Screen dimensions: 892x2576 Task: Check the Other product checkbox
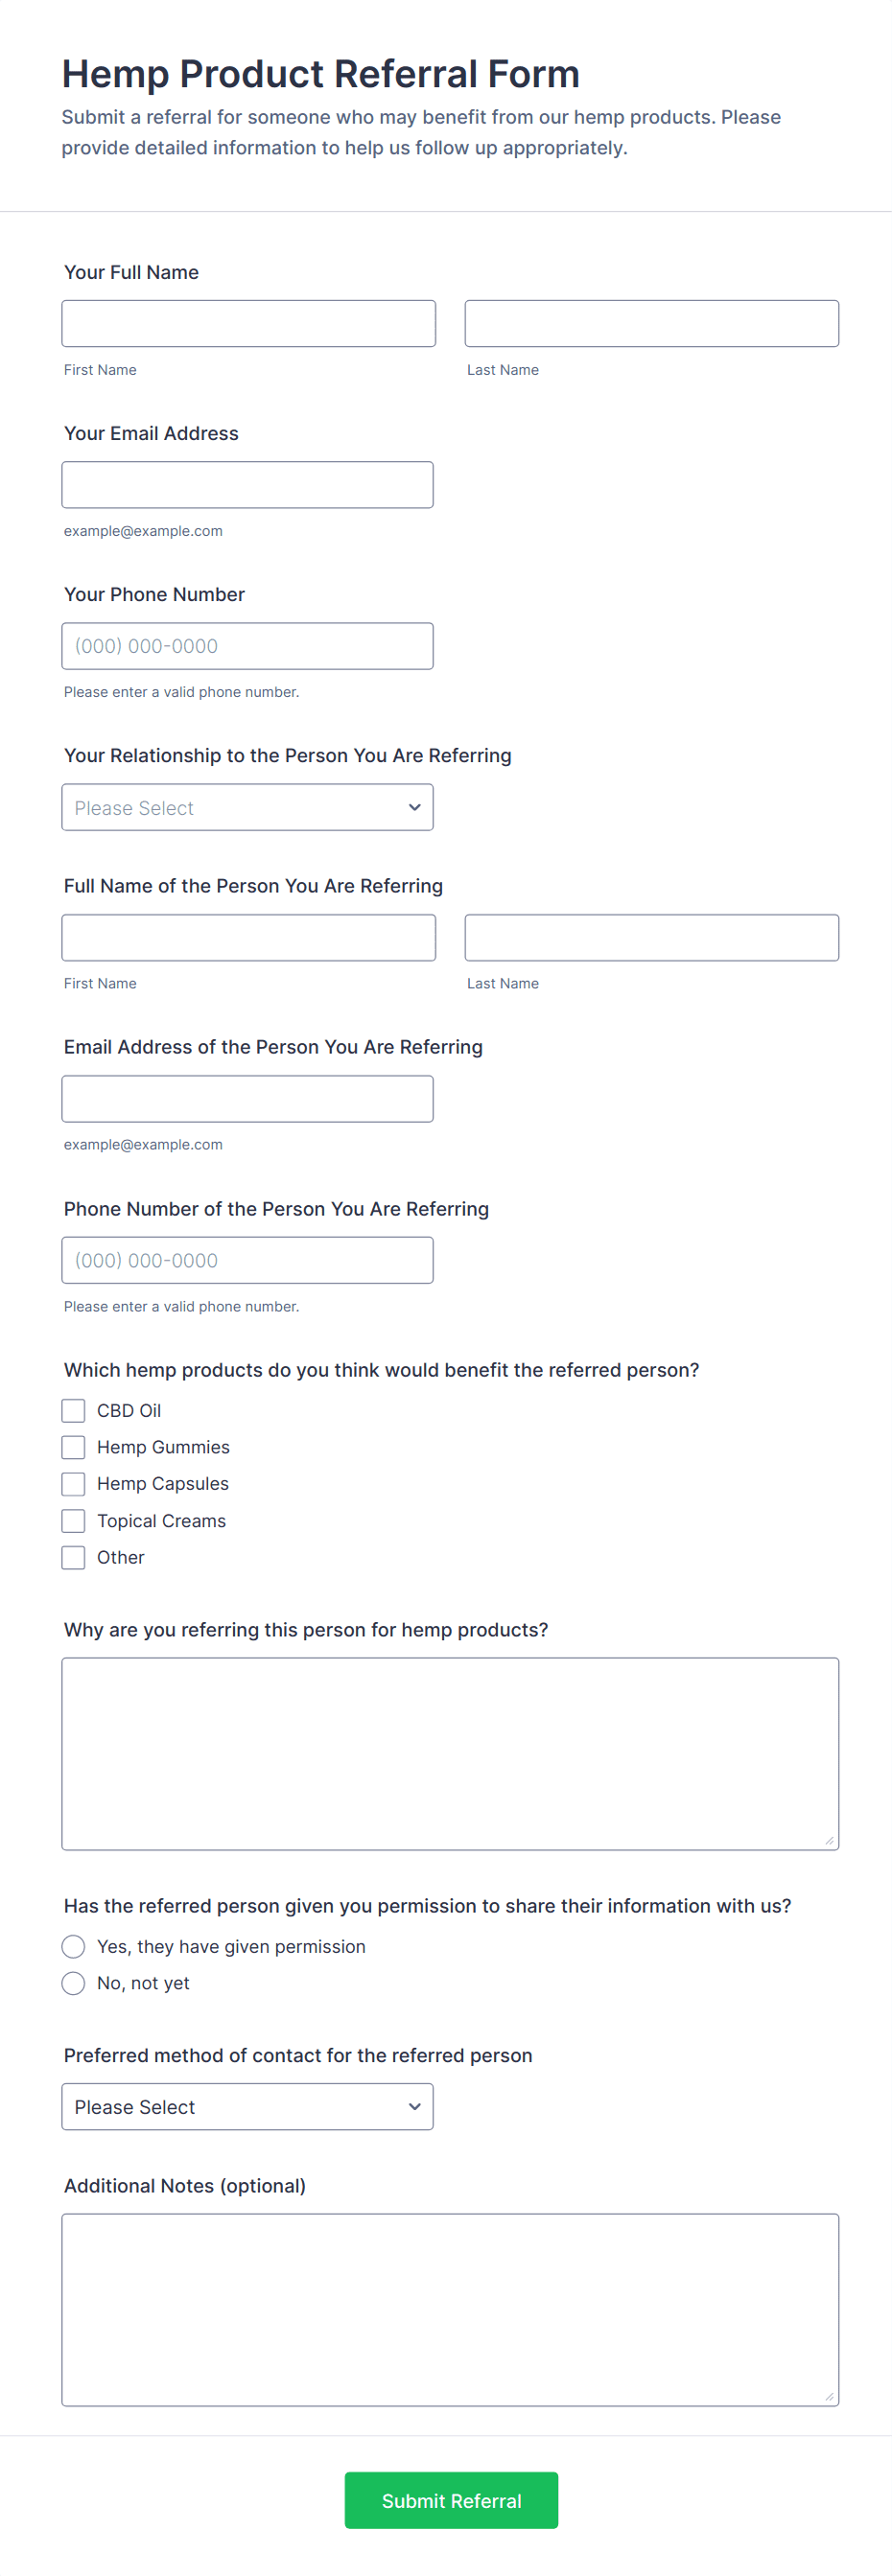point(73,1557)
